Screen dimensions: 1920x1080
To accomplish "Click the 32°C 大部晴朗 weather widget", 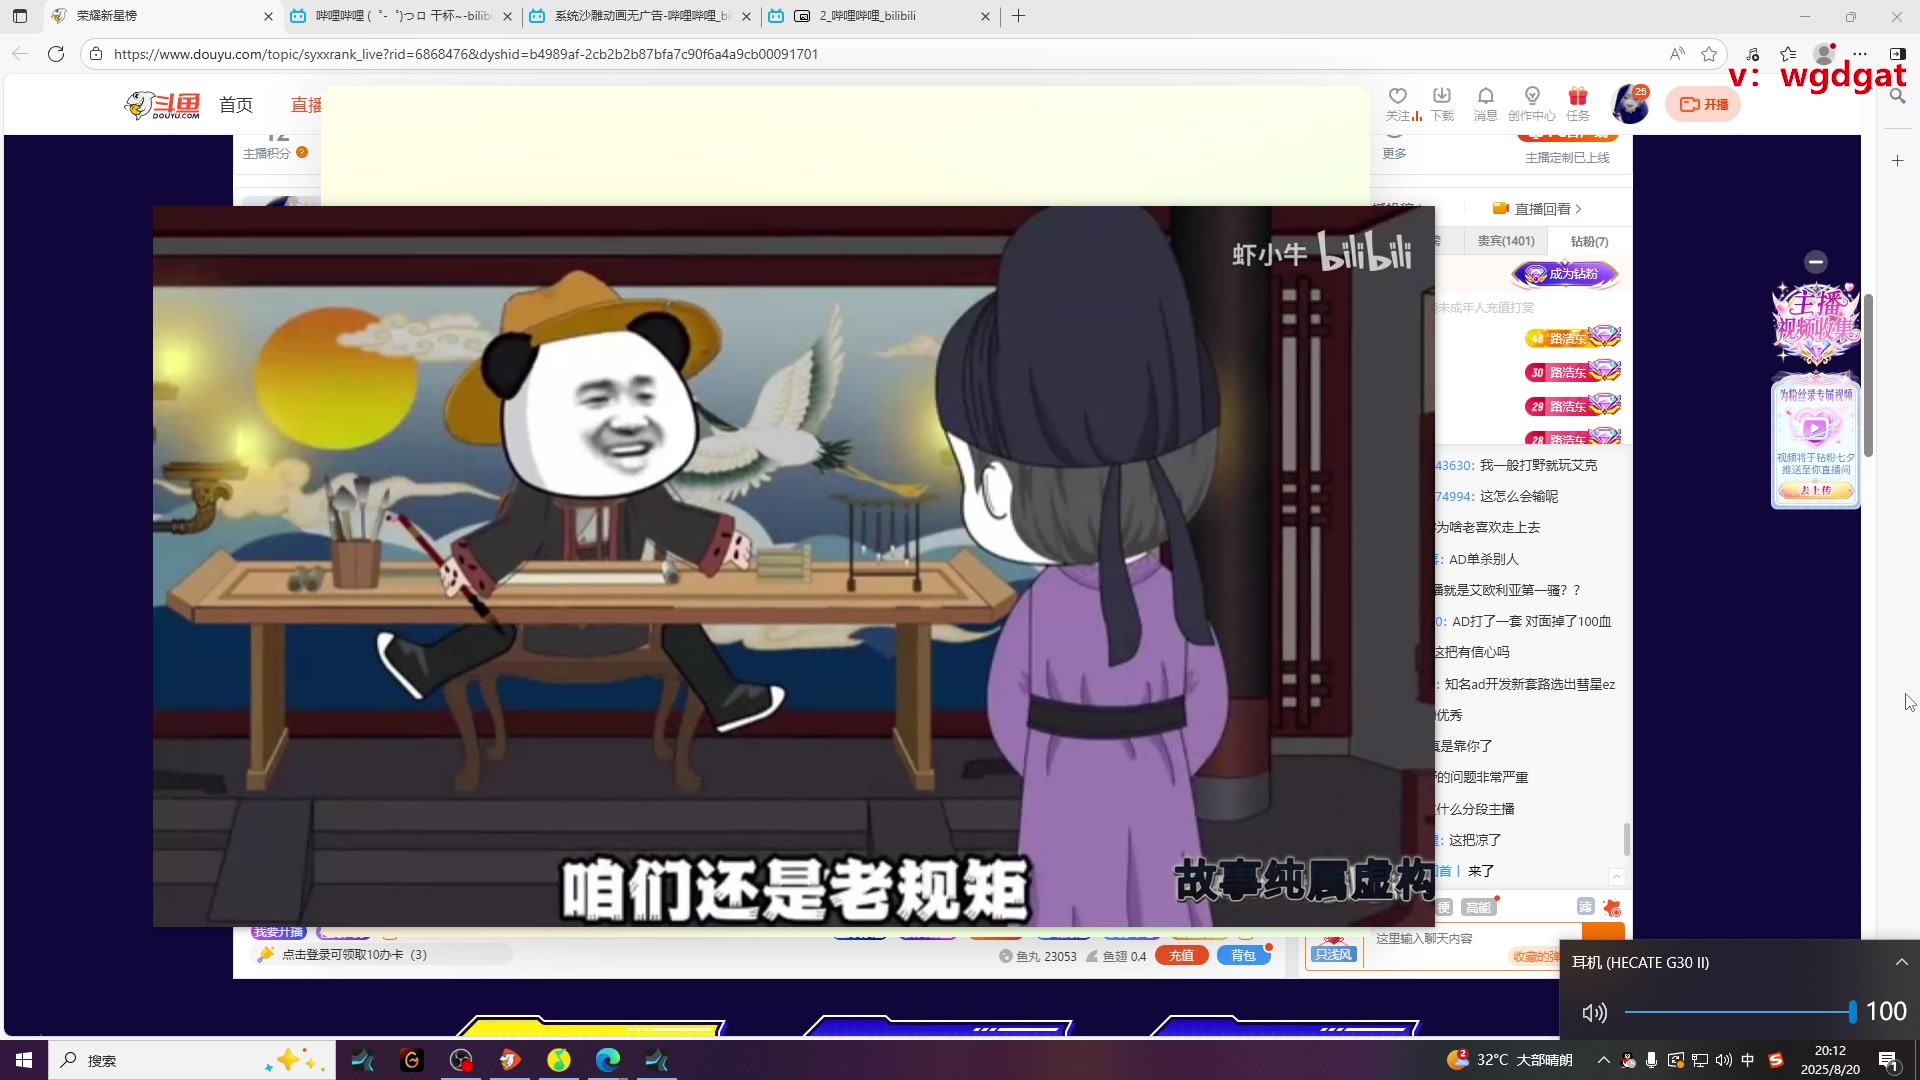I will click(1510, 1060).
